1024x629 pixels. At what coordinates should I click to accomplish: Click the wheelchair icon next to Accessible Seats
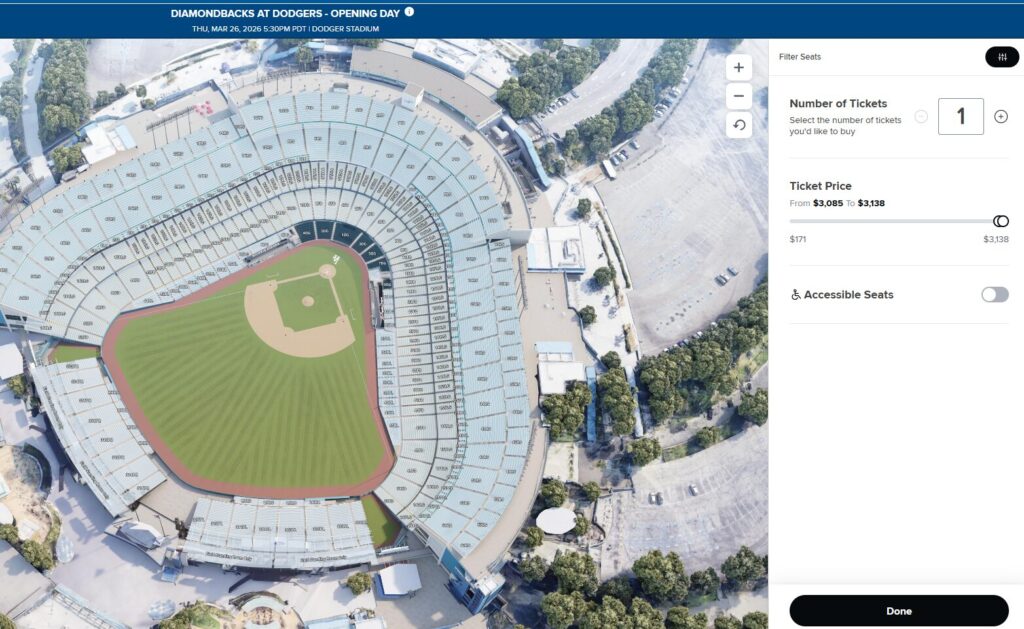tap(796, 295)
